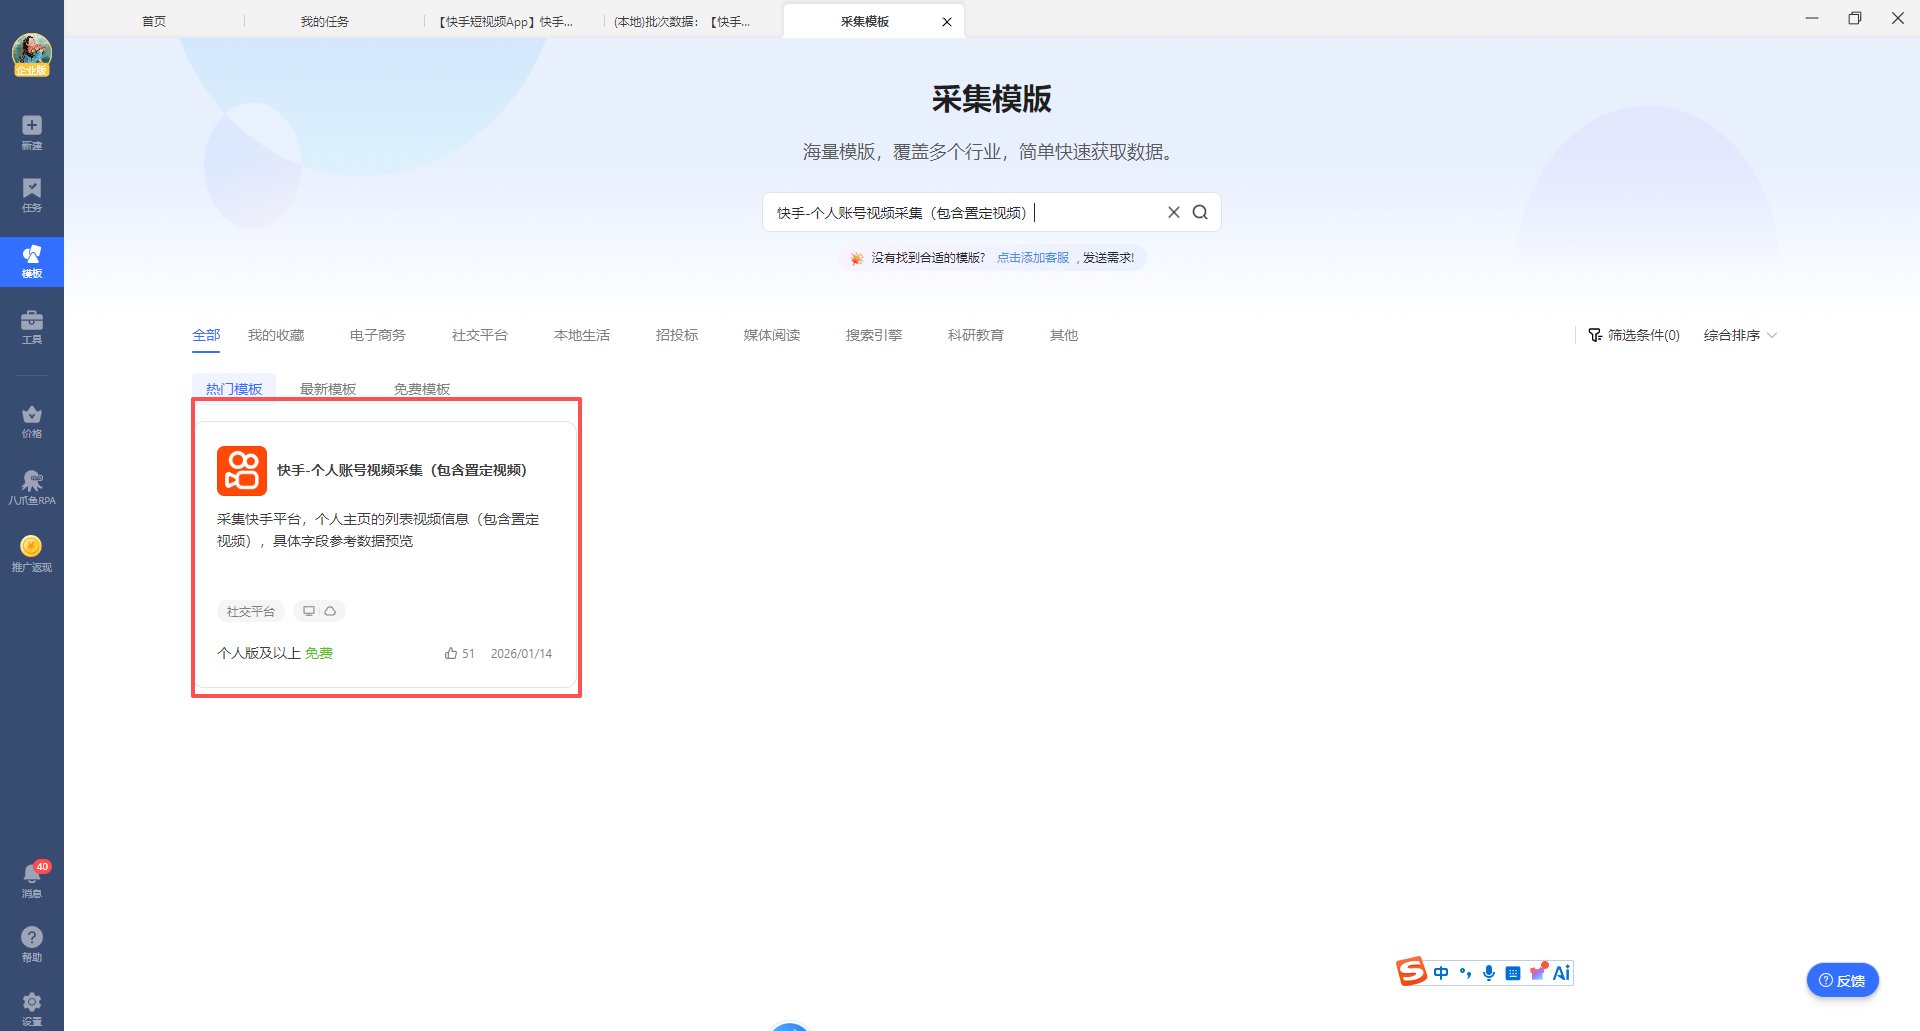Click the 个人版及以上 免费 label
Screen dimensions: 1920x1031
[x=275, y=653]
